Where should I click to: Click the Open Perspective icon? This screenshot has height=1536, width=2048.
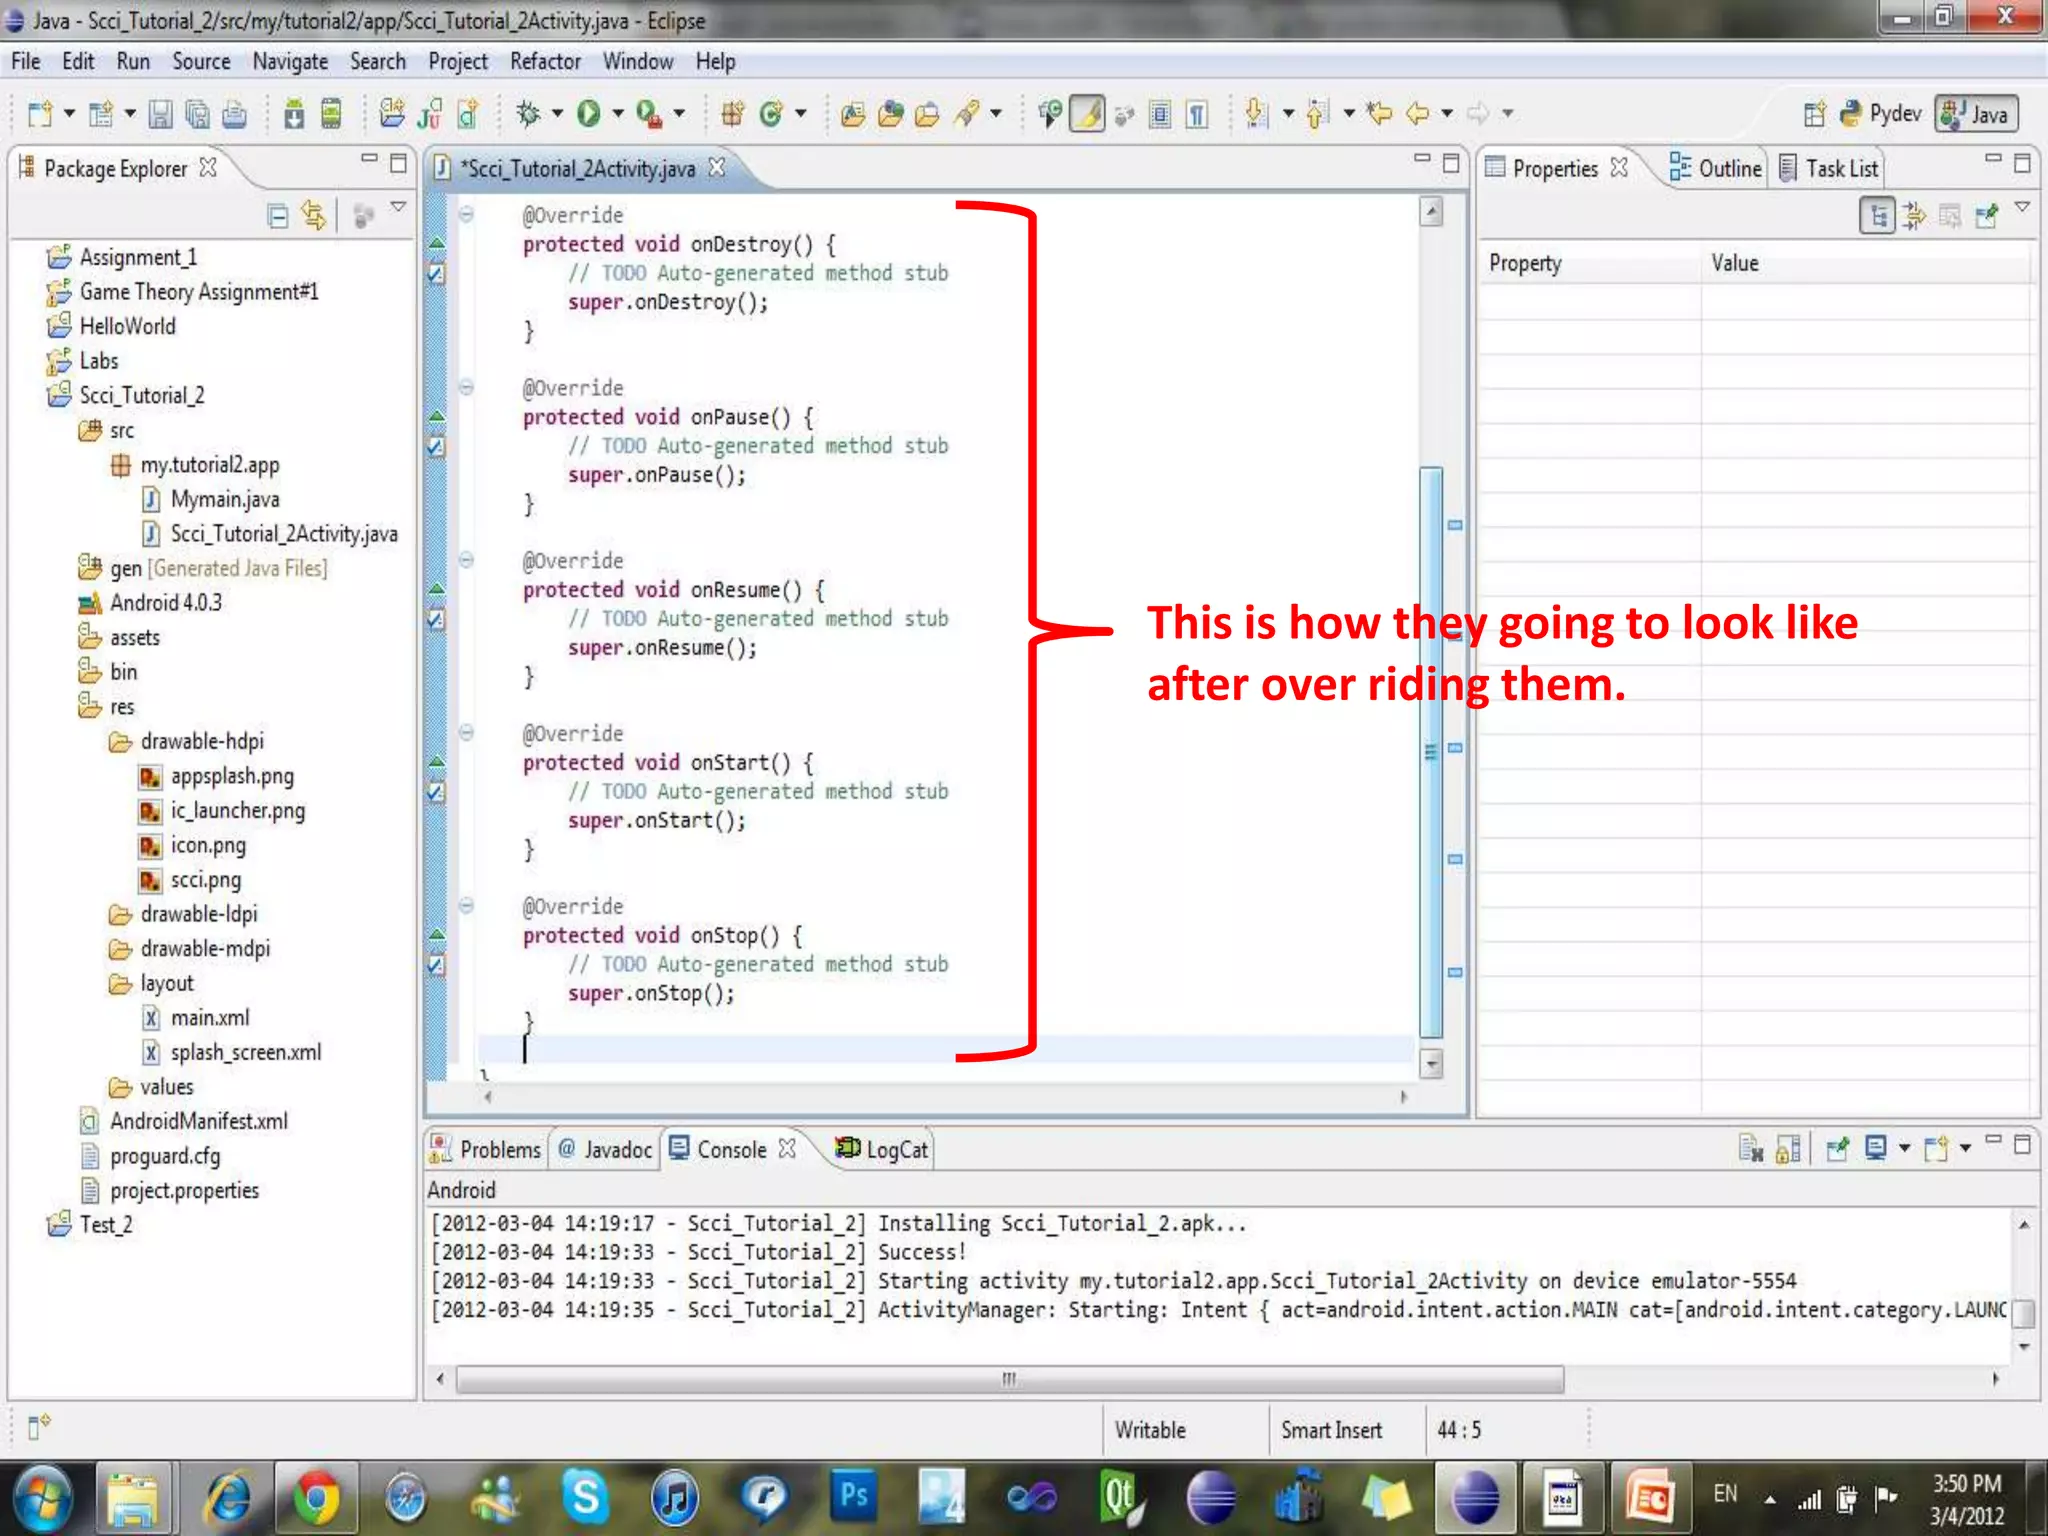(x=1814, y=114)
